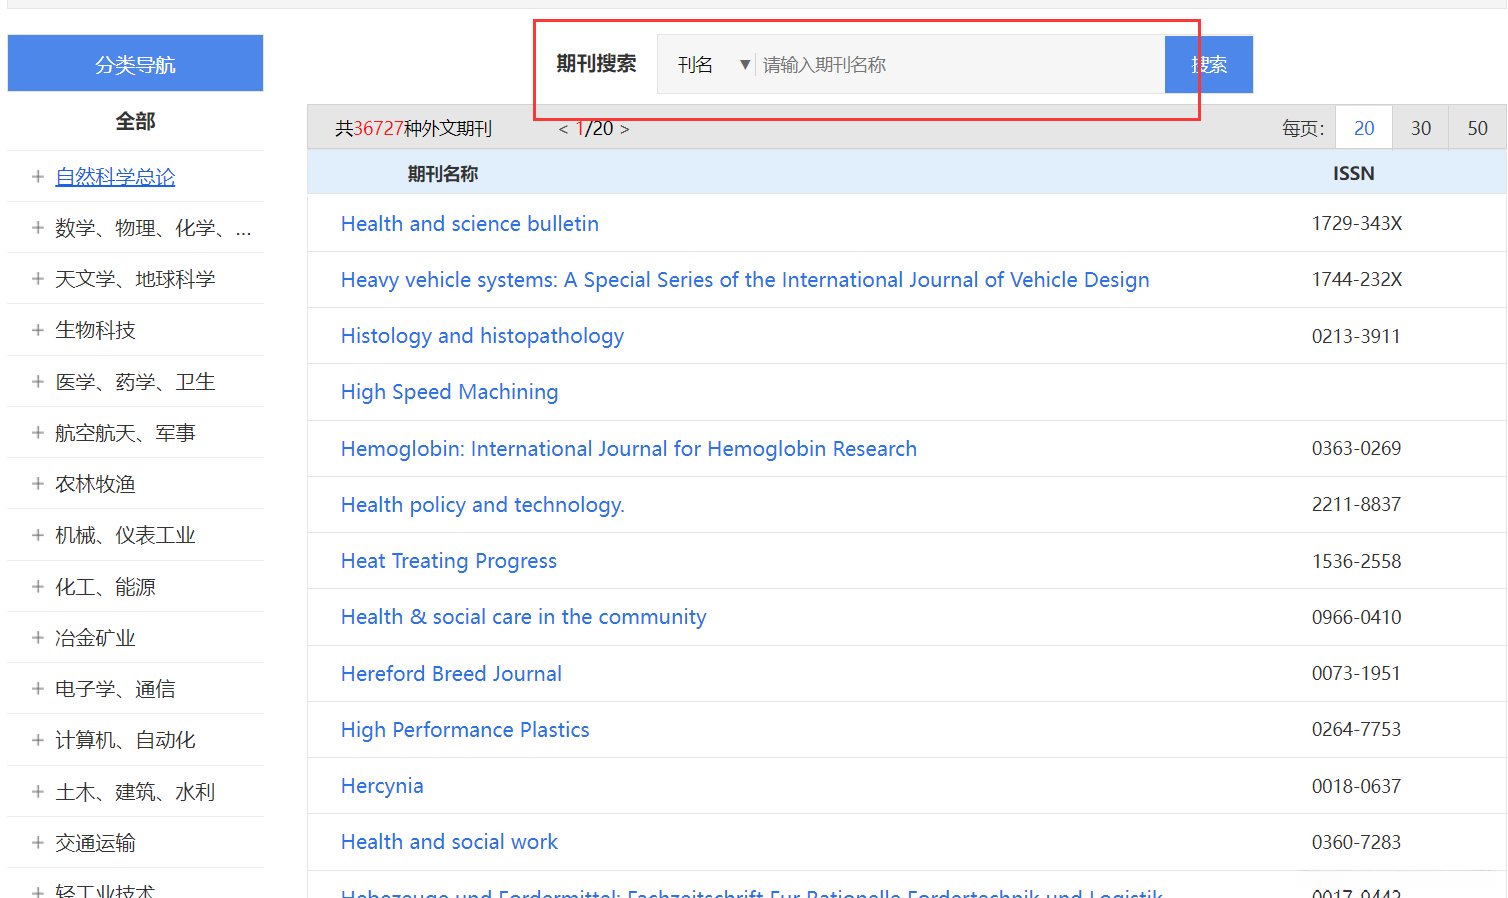Select 全部 in the category navigation

coord(135,122)
